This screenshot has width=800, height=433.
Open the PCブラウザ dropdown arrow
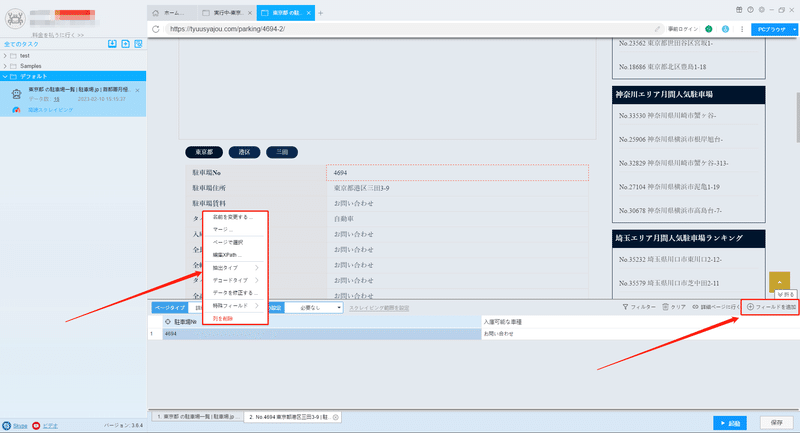(x=794, y=30)
